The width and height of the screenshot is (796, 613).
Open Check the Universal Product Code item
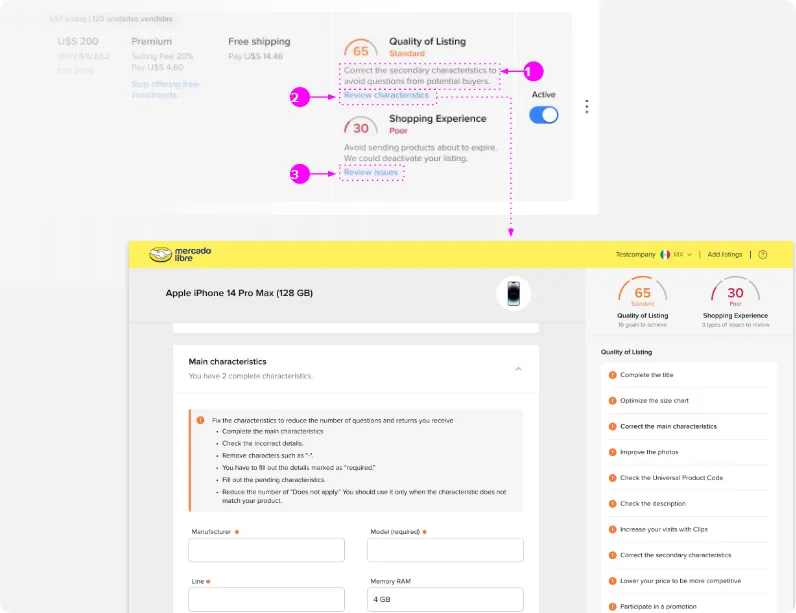(671, 478)
